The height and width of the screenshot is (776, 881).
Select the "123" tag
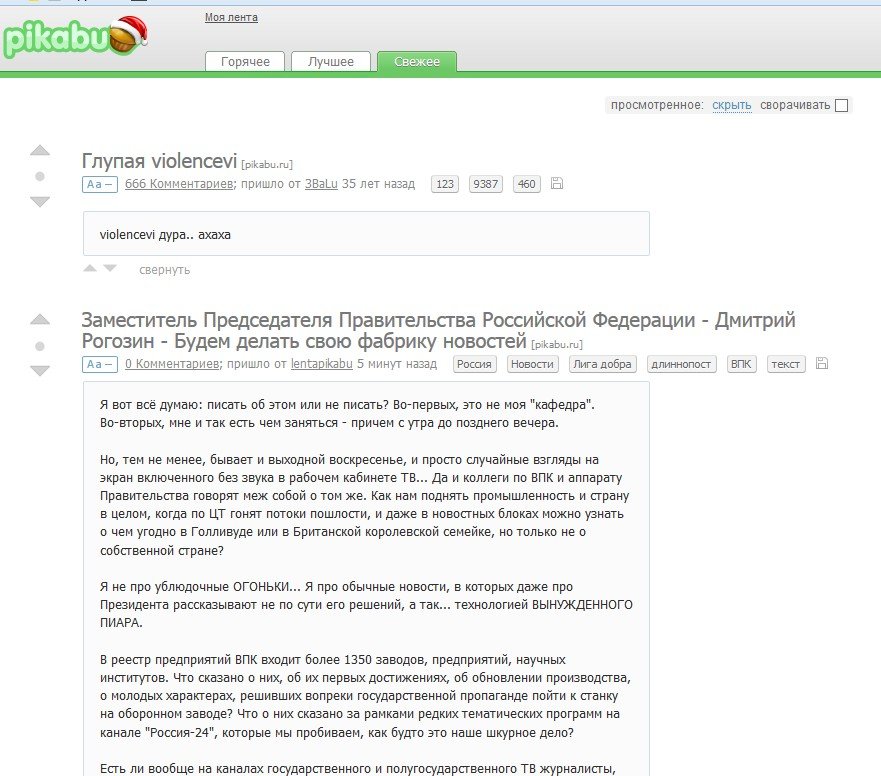pos(445,184)
